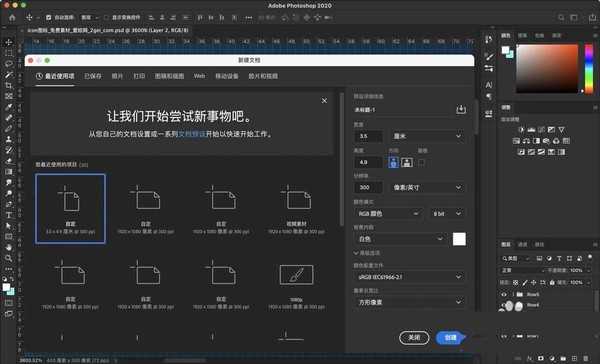600x364 pixels.
Task: Select the Zoom tool
Action: [x=8, y=258]
